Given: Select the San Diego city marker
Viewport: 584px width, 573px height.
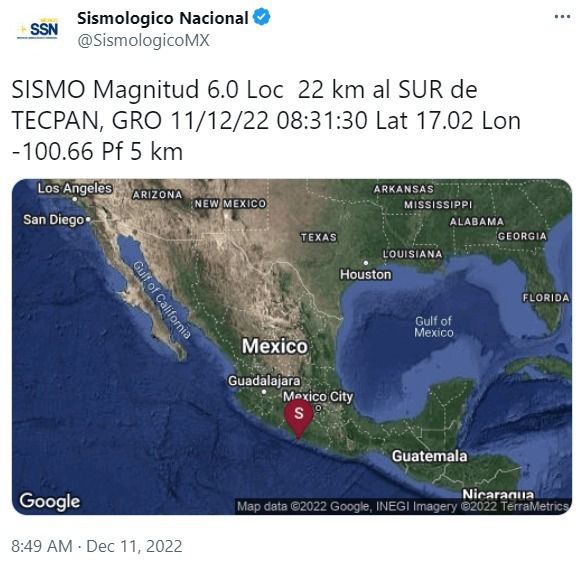Looking at the screenshot, I should 88,219.
